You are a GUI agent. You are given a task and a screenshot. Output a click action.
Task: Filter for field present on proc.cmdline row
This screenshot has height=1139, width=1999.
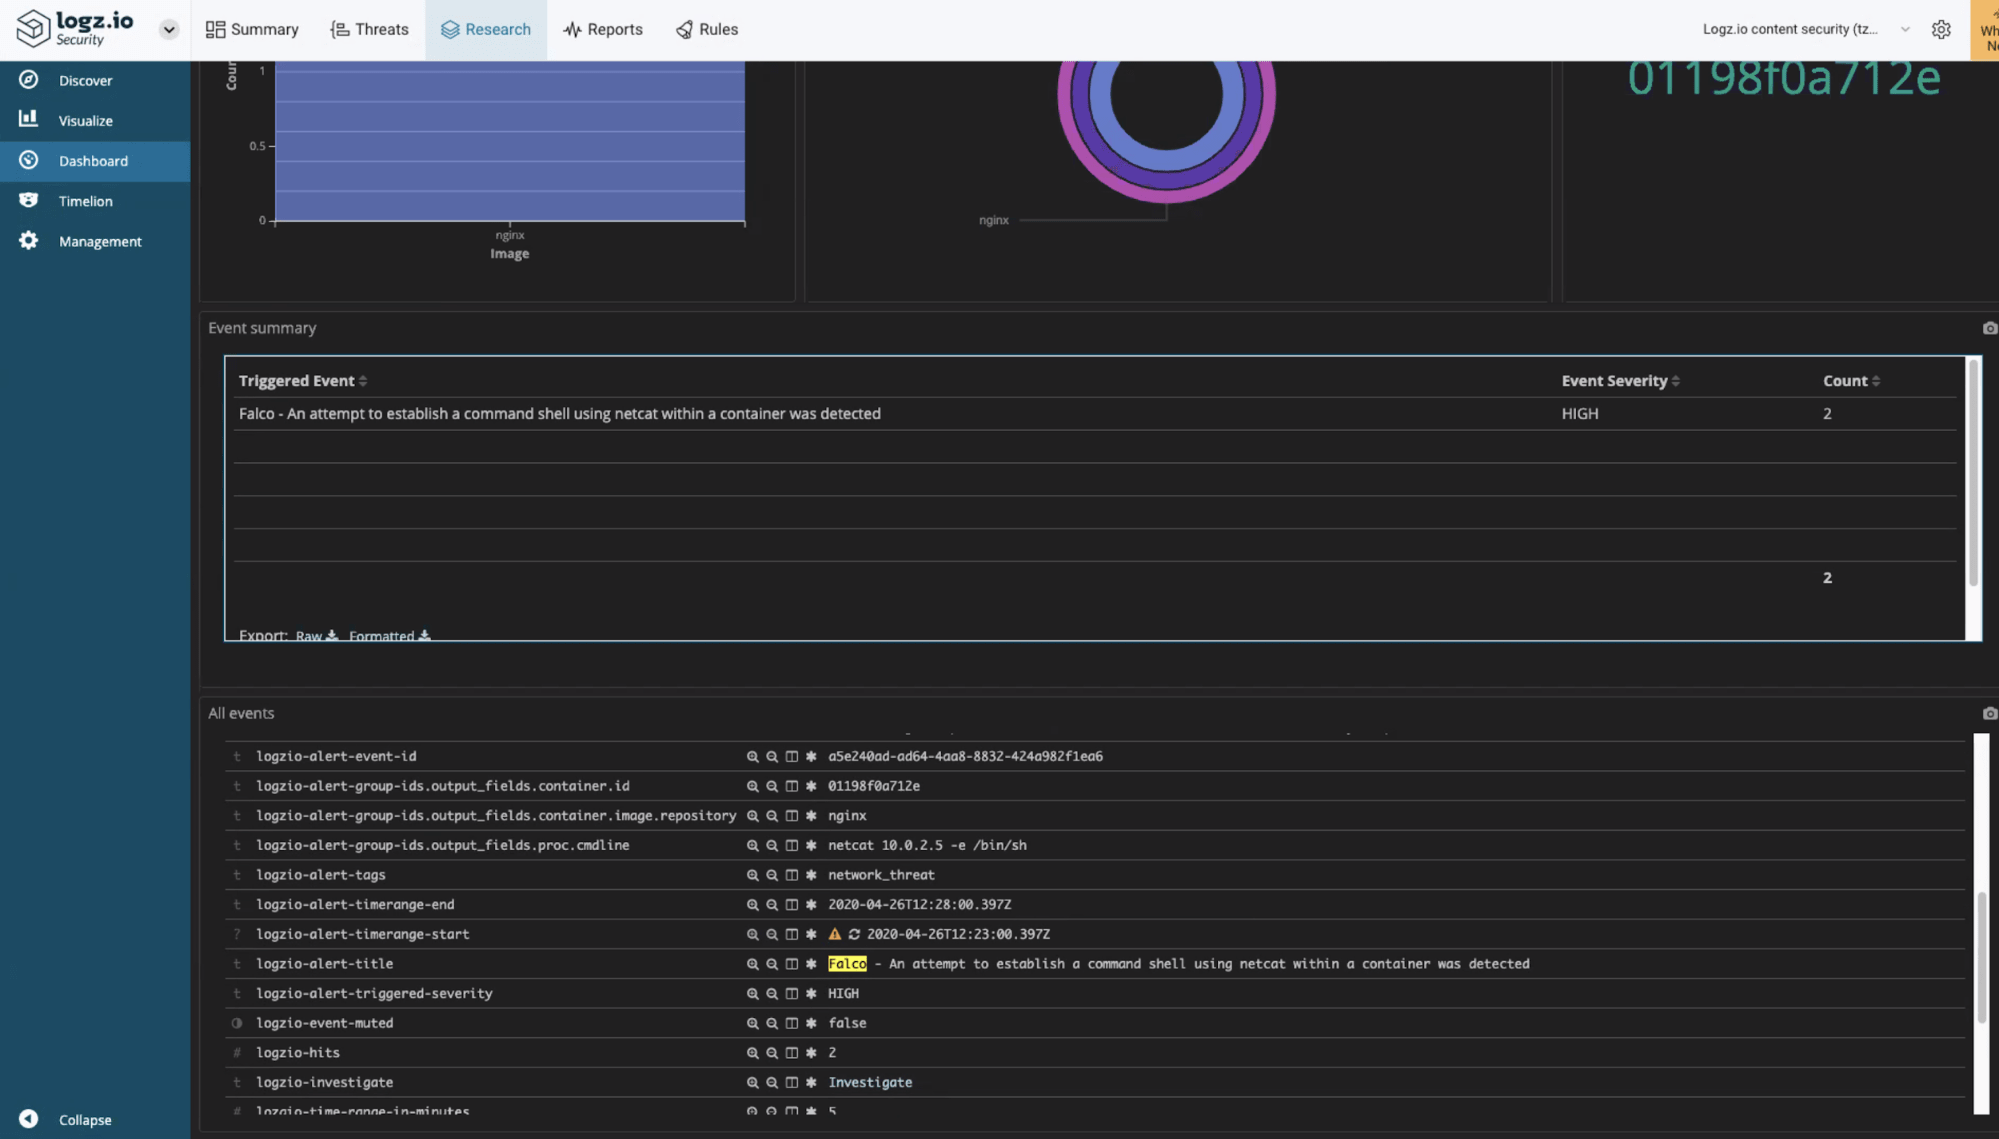tap(811, 846)
